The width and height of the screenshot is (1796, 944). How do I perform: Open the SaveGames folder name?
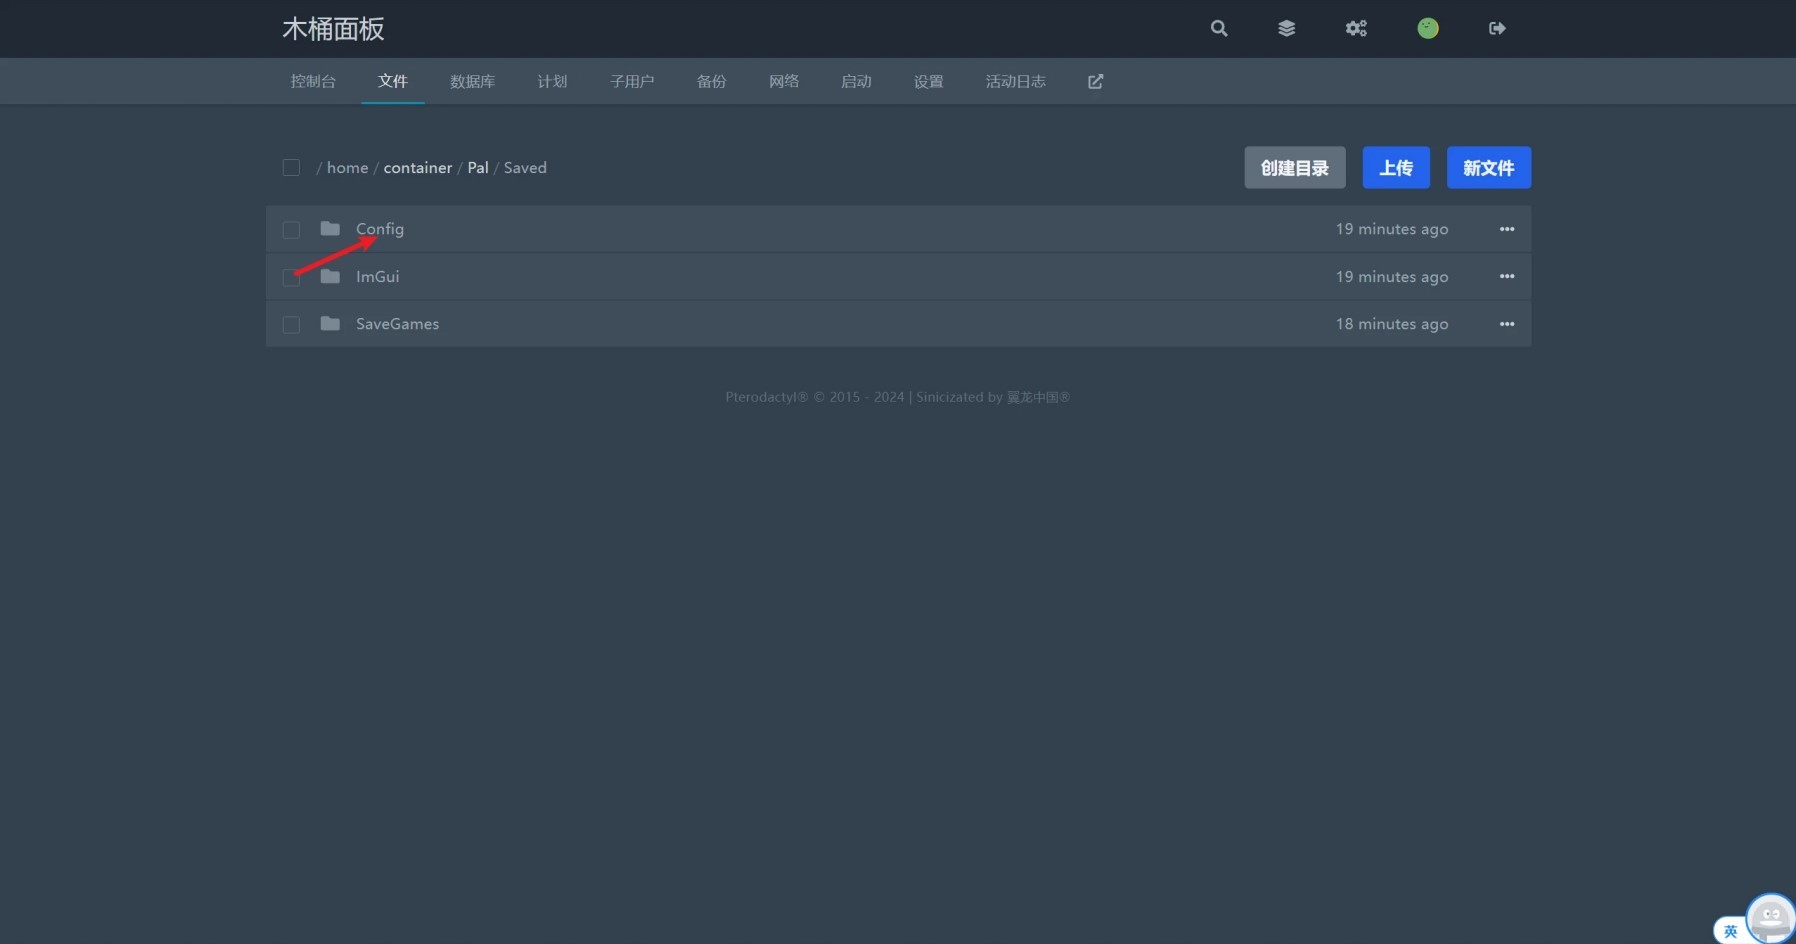pos(397,324)
